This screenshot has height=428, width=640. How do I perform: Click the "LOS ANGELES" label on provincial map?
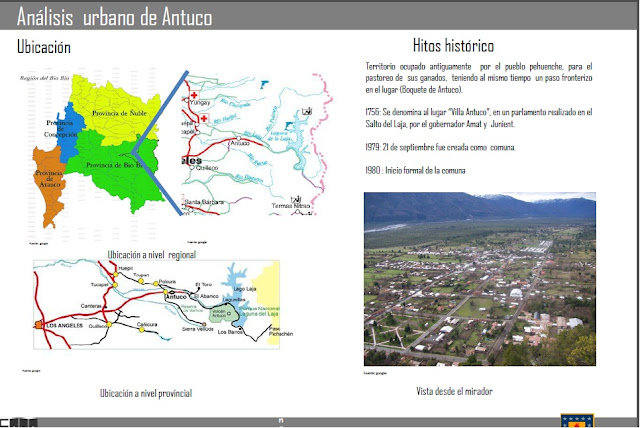[64, 326]
